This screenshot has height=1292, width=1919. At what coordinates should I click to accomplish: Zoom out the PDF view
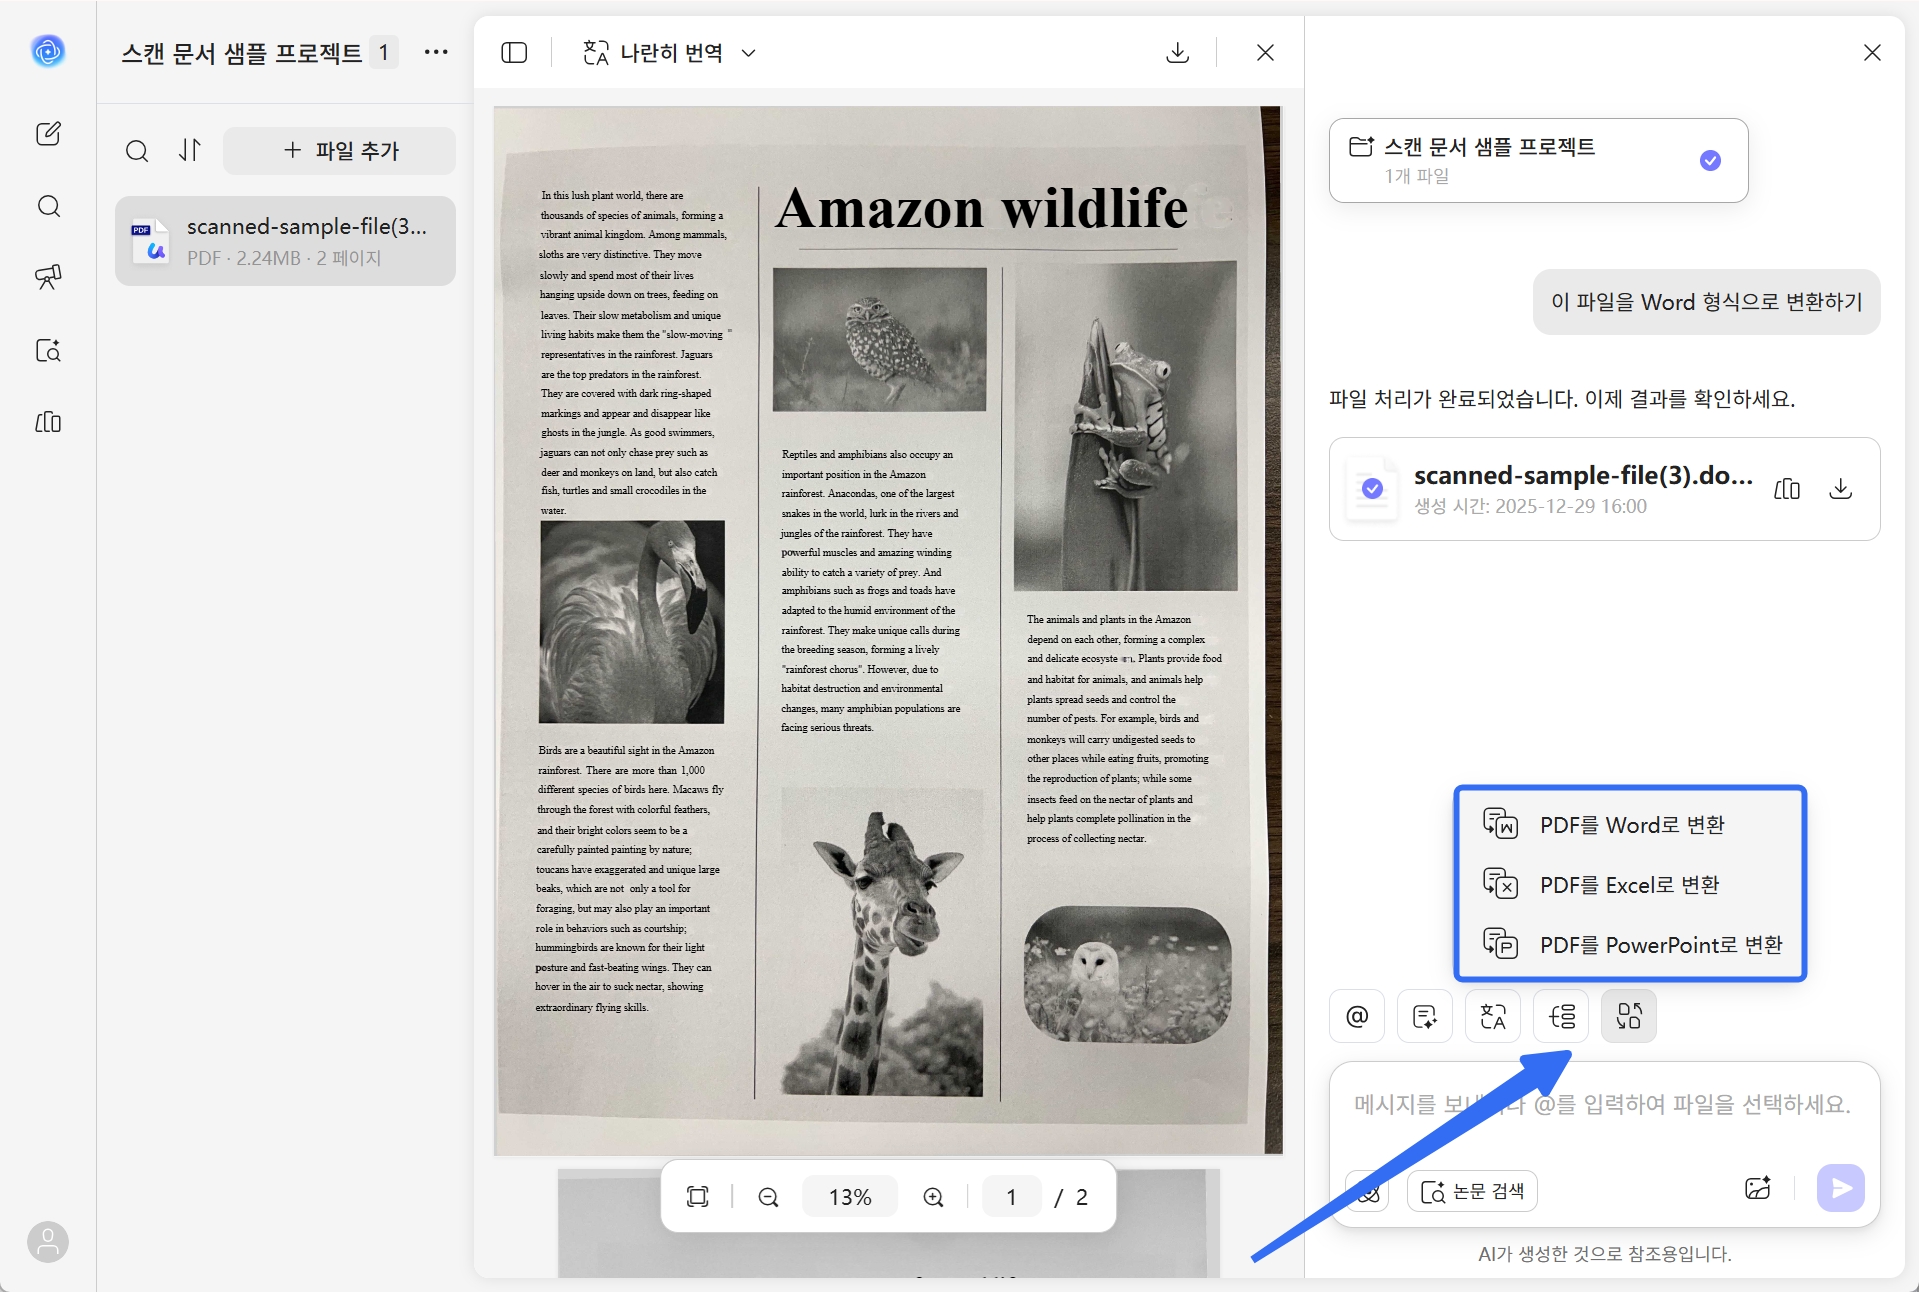click(768, 1197)
